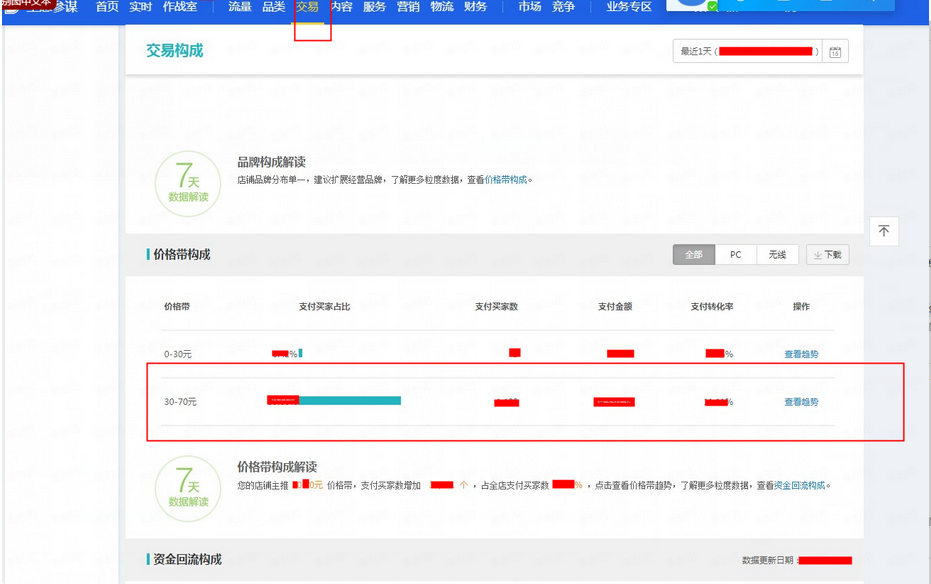The image size is (931, 584).
Task: Click the back-to-top arrow icon
Action: click(x=883, y=231)
